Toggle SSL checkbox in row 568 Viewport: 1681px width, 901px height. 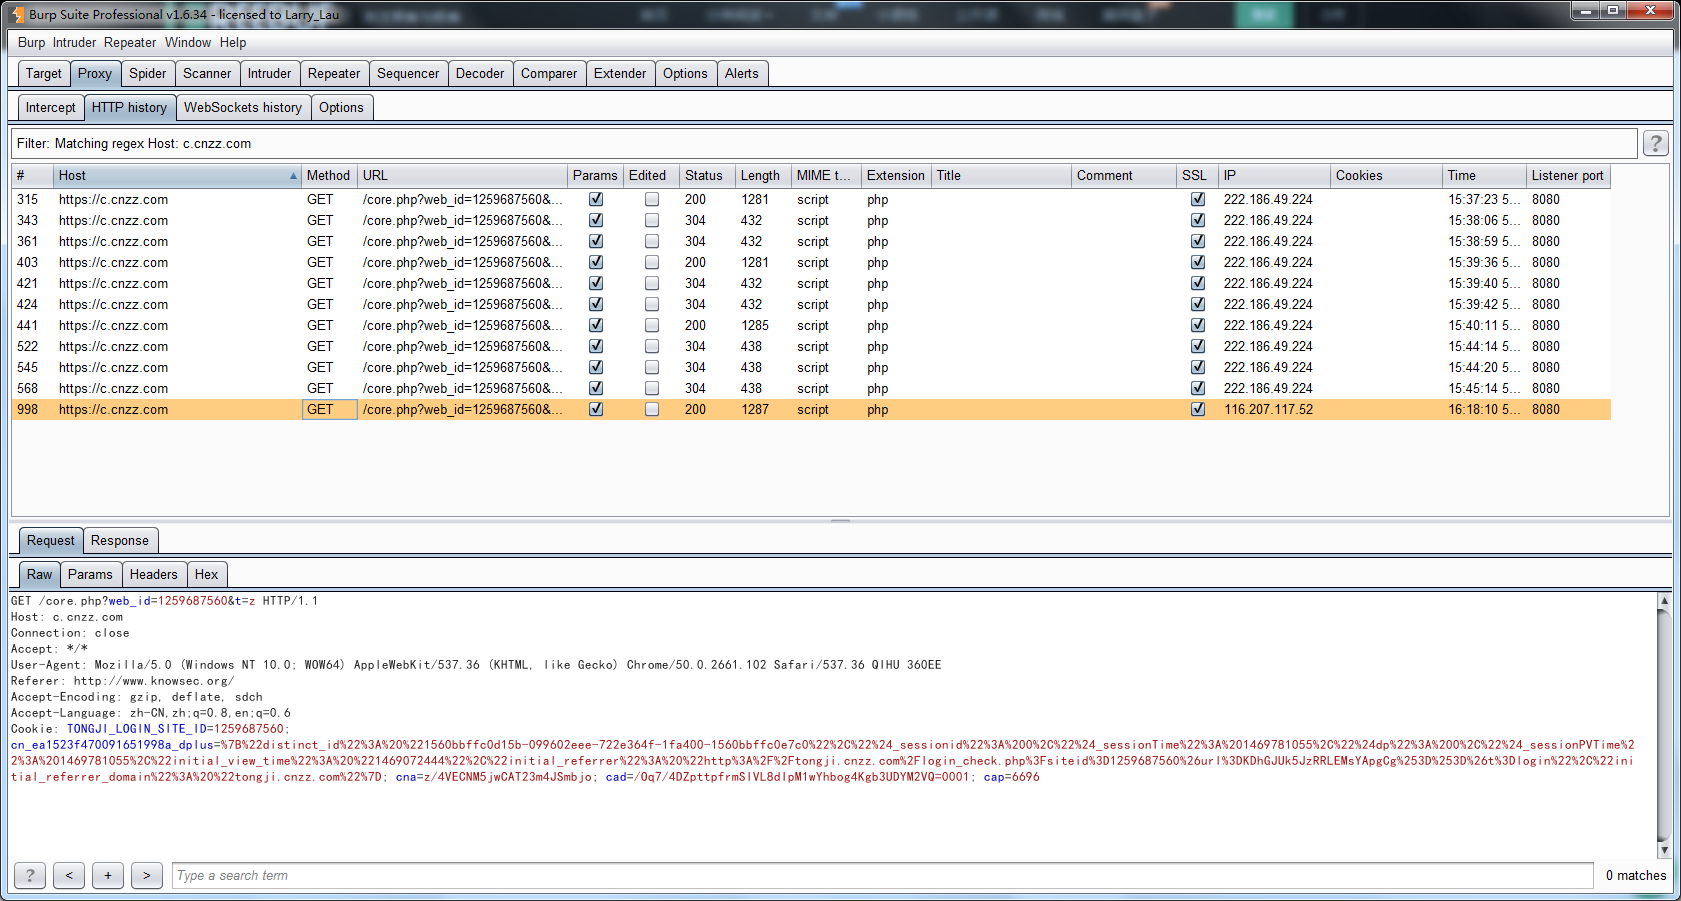[x=1198, y=388]
